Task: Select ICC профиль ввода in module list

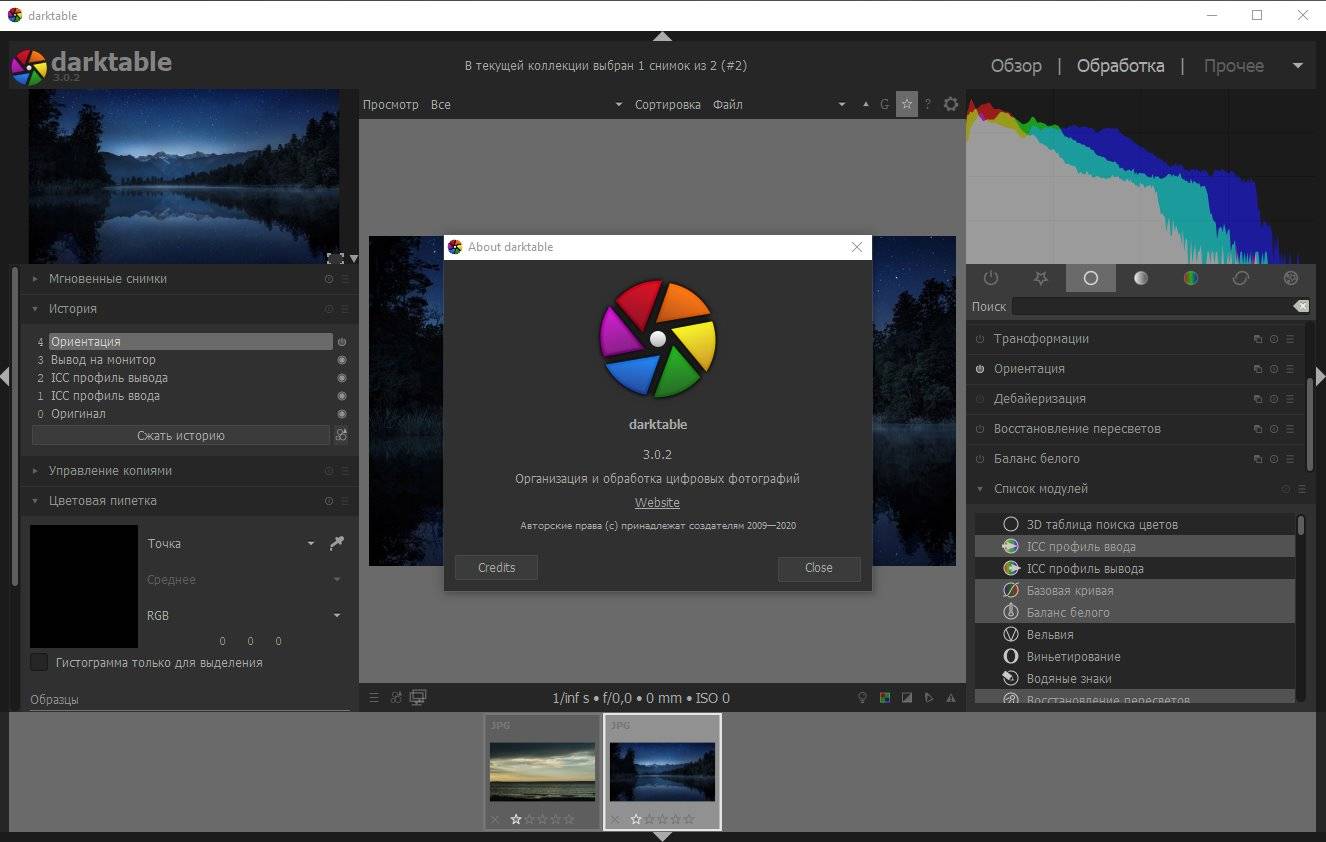Action: coord(1135,546)
